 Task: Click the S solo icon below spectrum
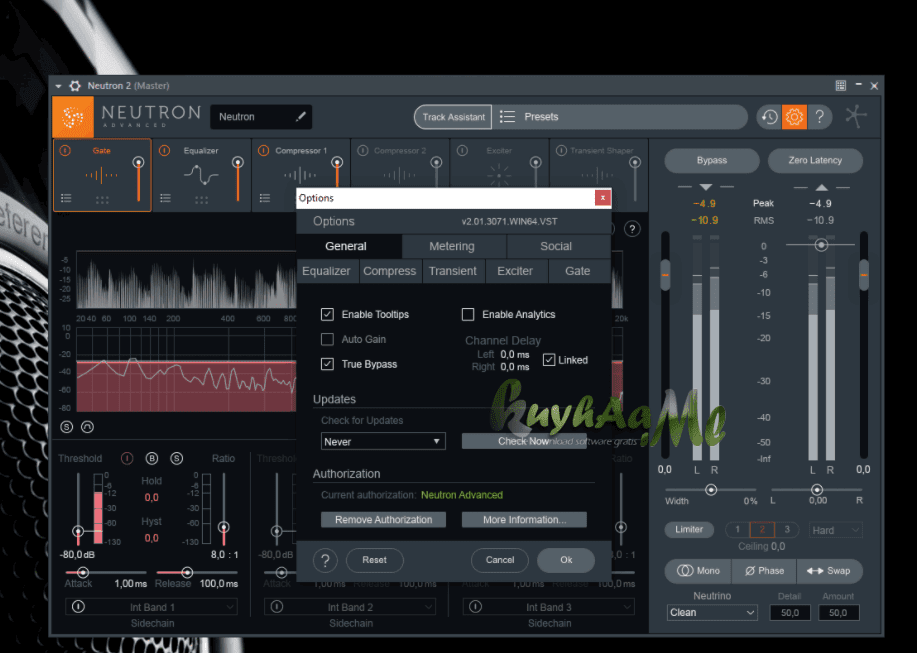(x=67, y=427)
